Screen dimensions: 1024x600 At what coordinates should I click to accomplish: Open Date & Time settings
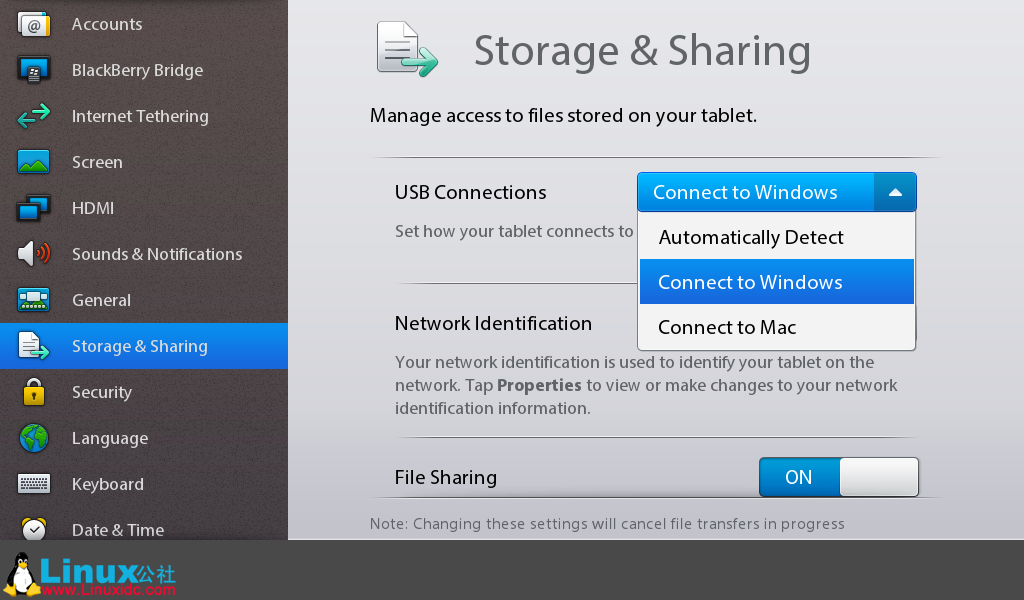(x=144, y=524)
